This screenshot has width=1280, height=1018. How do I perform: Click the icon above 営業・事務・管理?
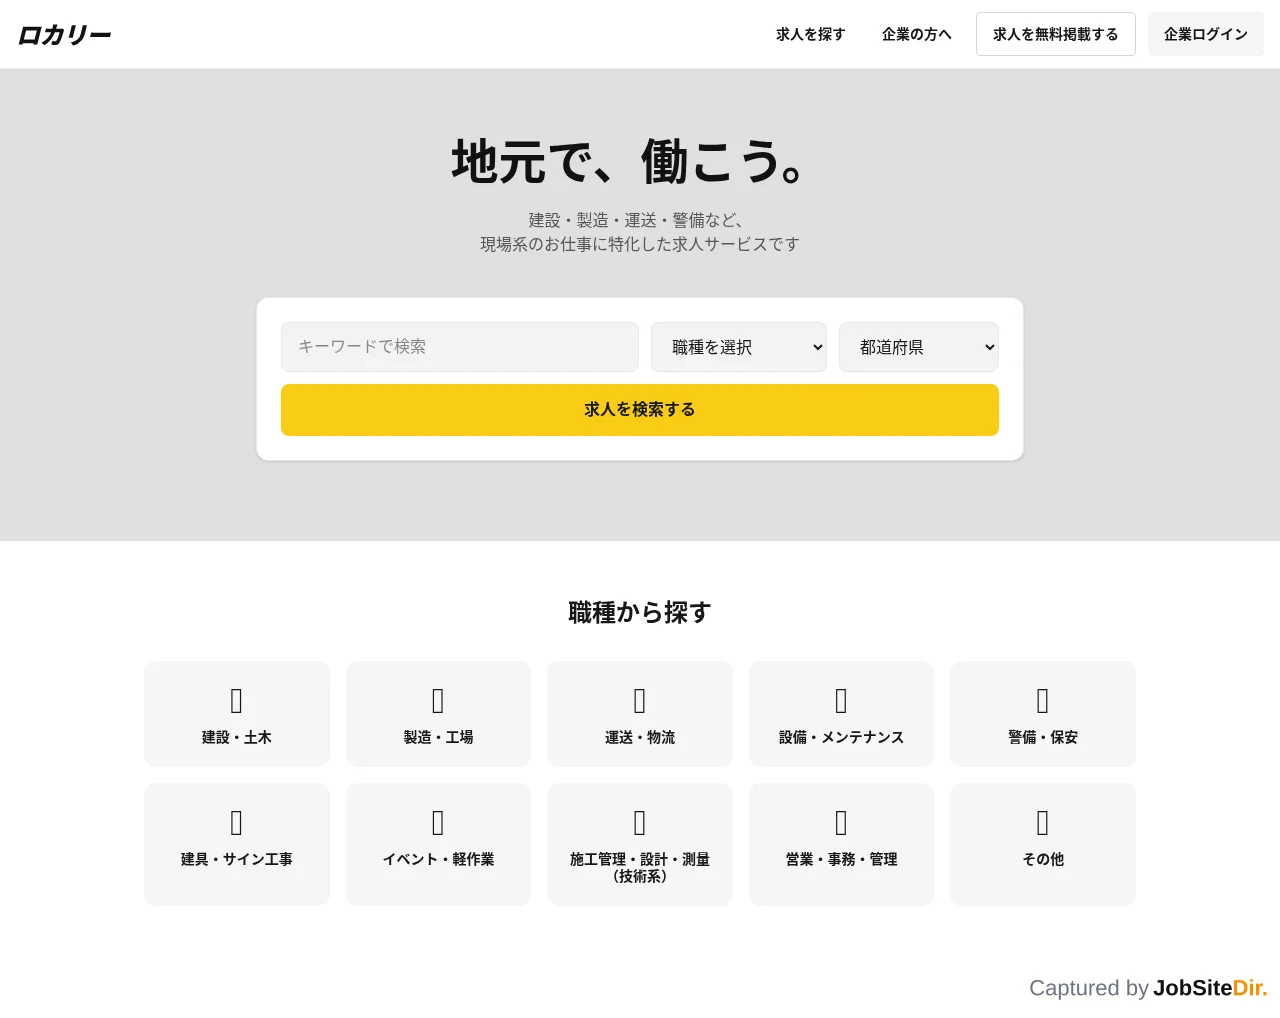tap(841, 823)
